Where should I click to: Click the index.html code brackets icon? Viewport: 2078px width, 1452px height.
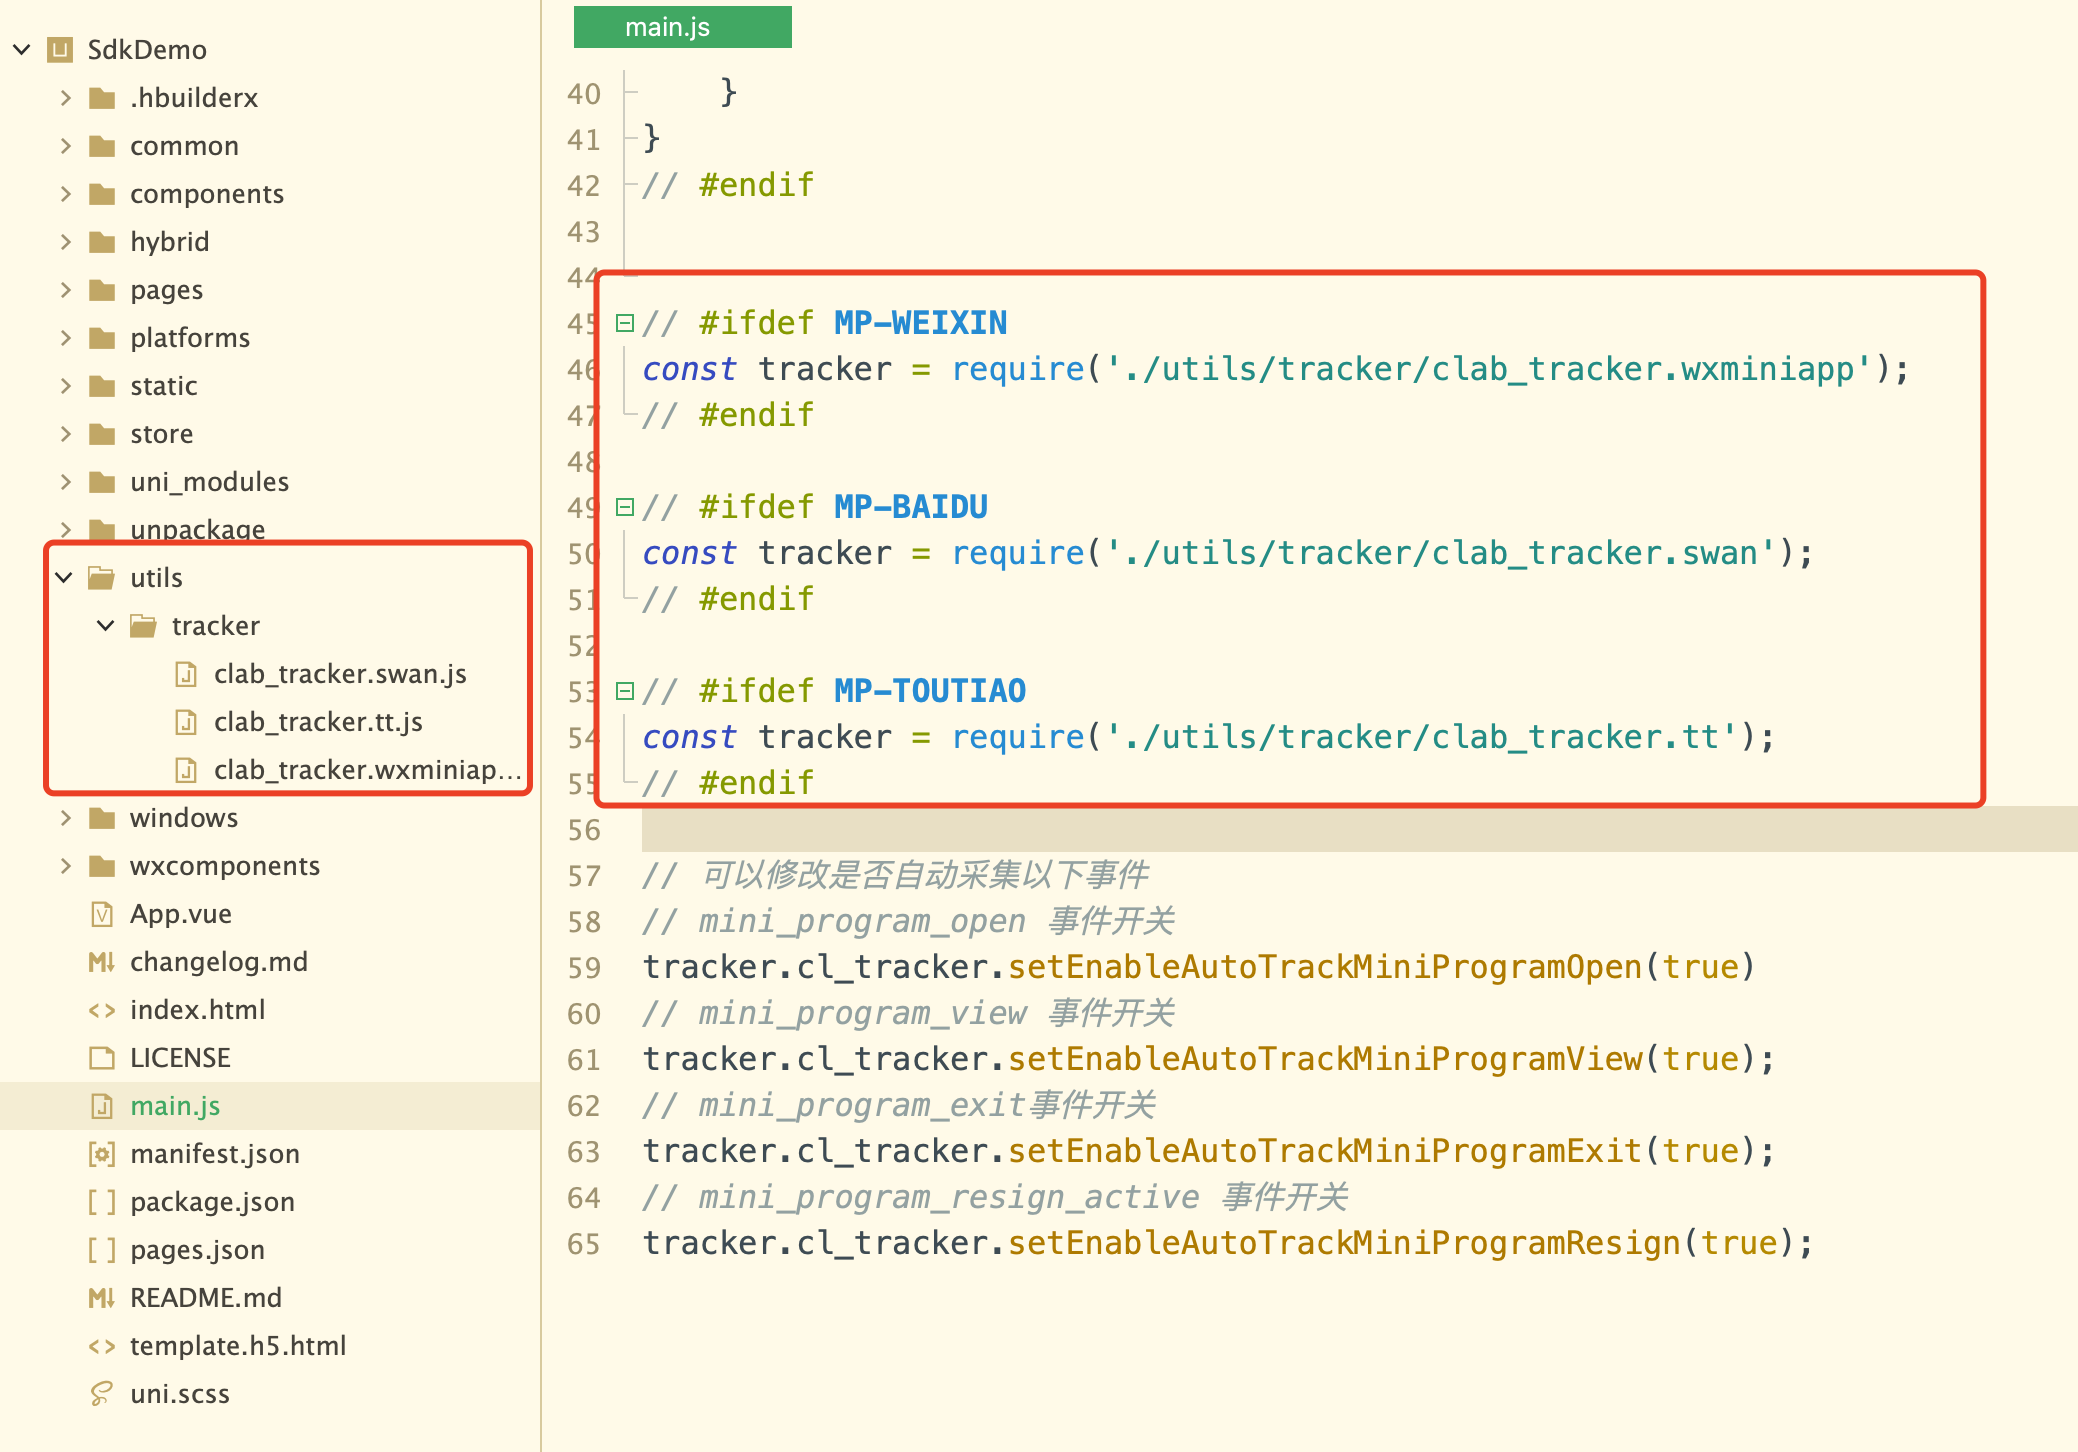point(101,1010)
